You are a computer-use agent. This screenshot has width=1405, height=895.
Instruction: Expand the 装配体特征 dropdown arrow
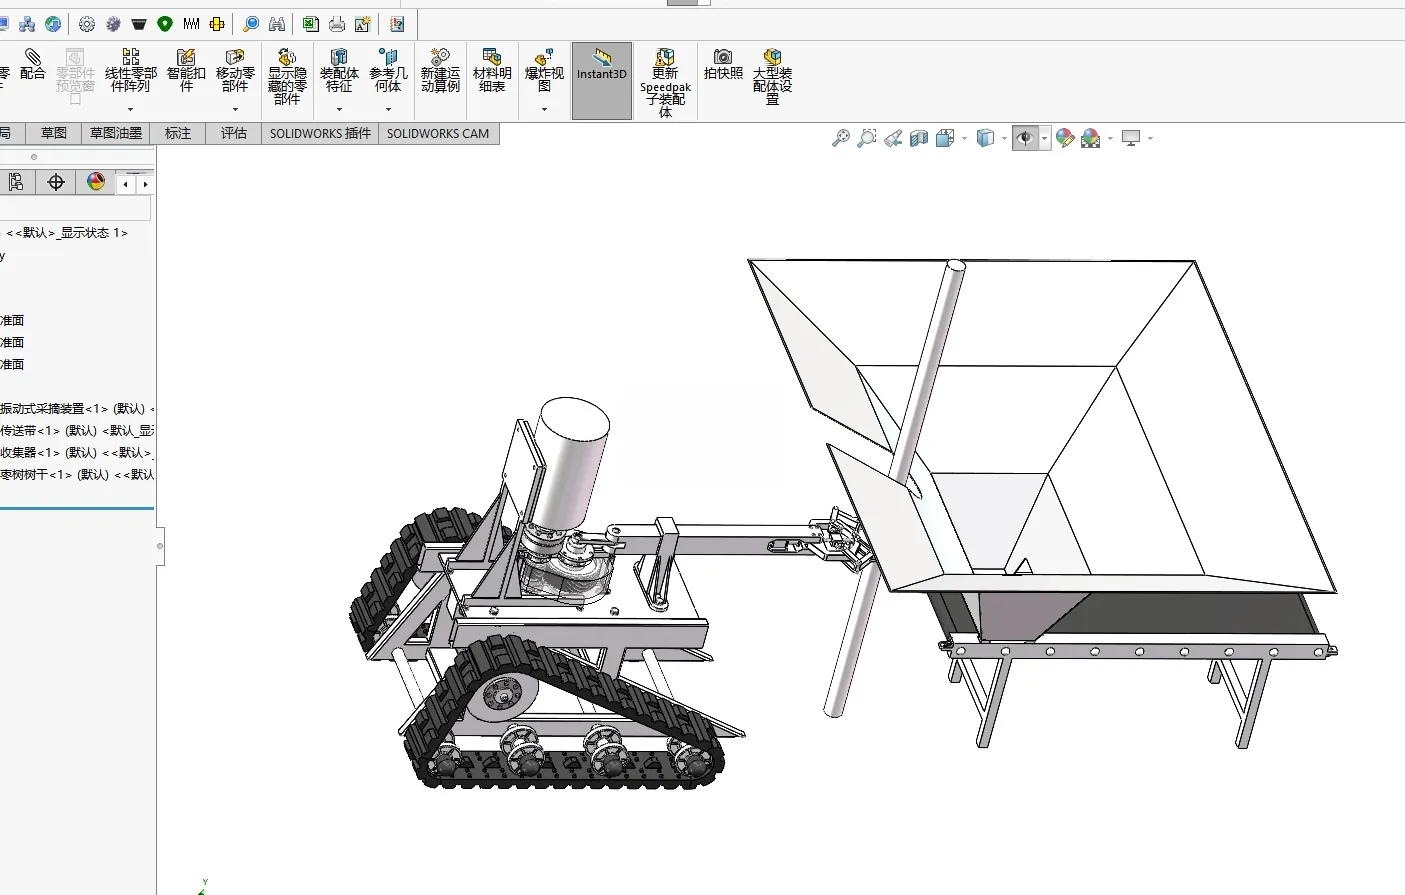tap(339, 109)
